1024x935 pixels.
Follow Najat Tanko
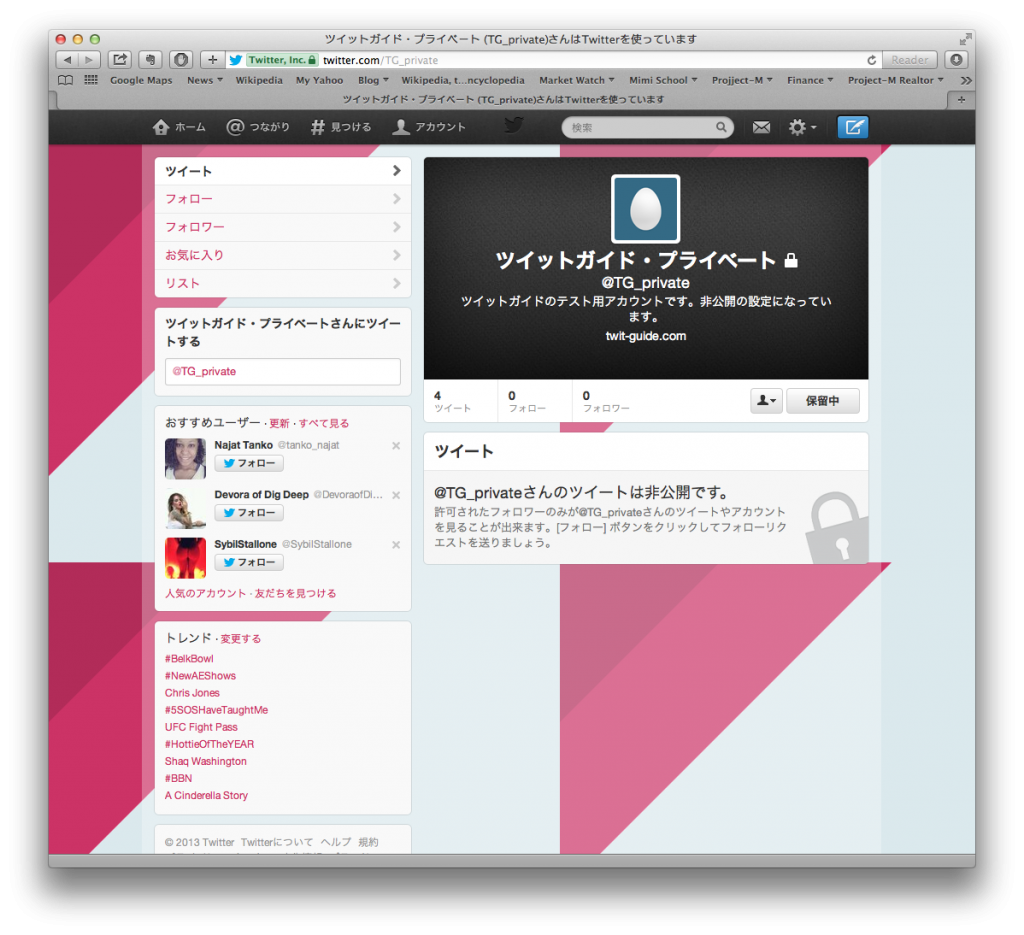coord(249,464)
